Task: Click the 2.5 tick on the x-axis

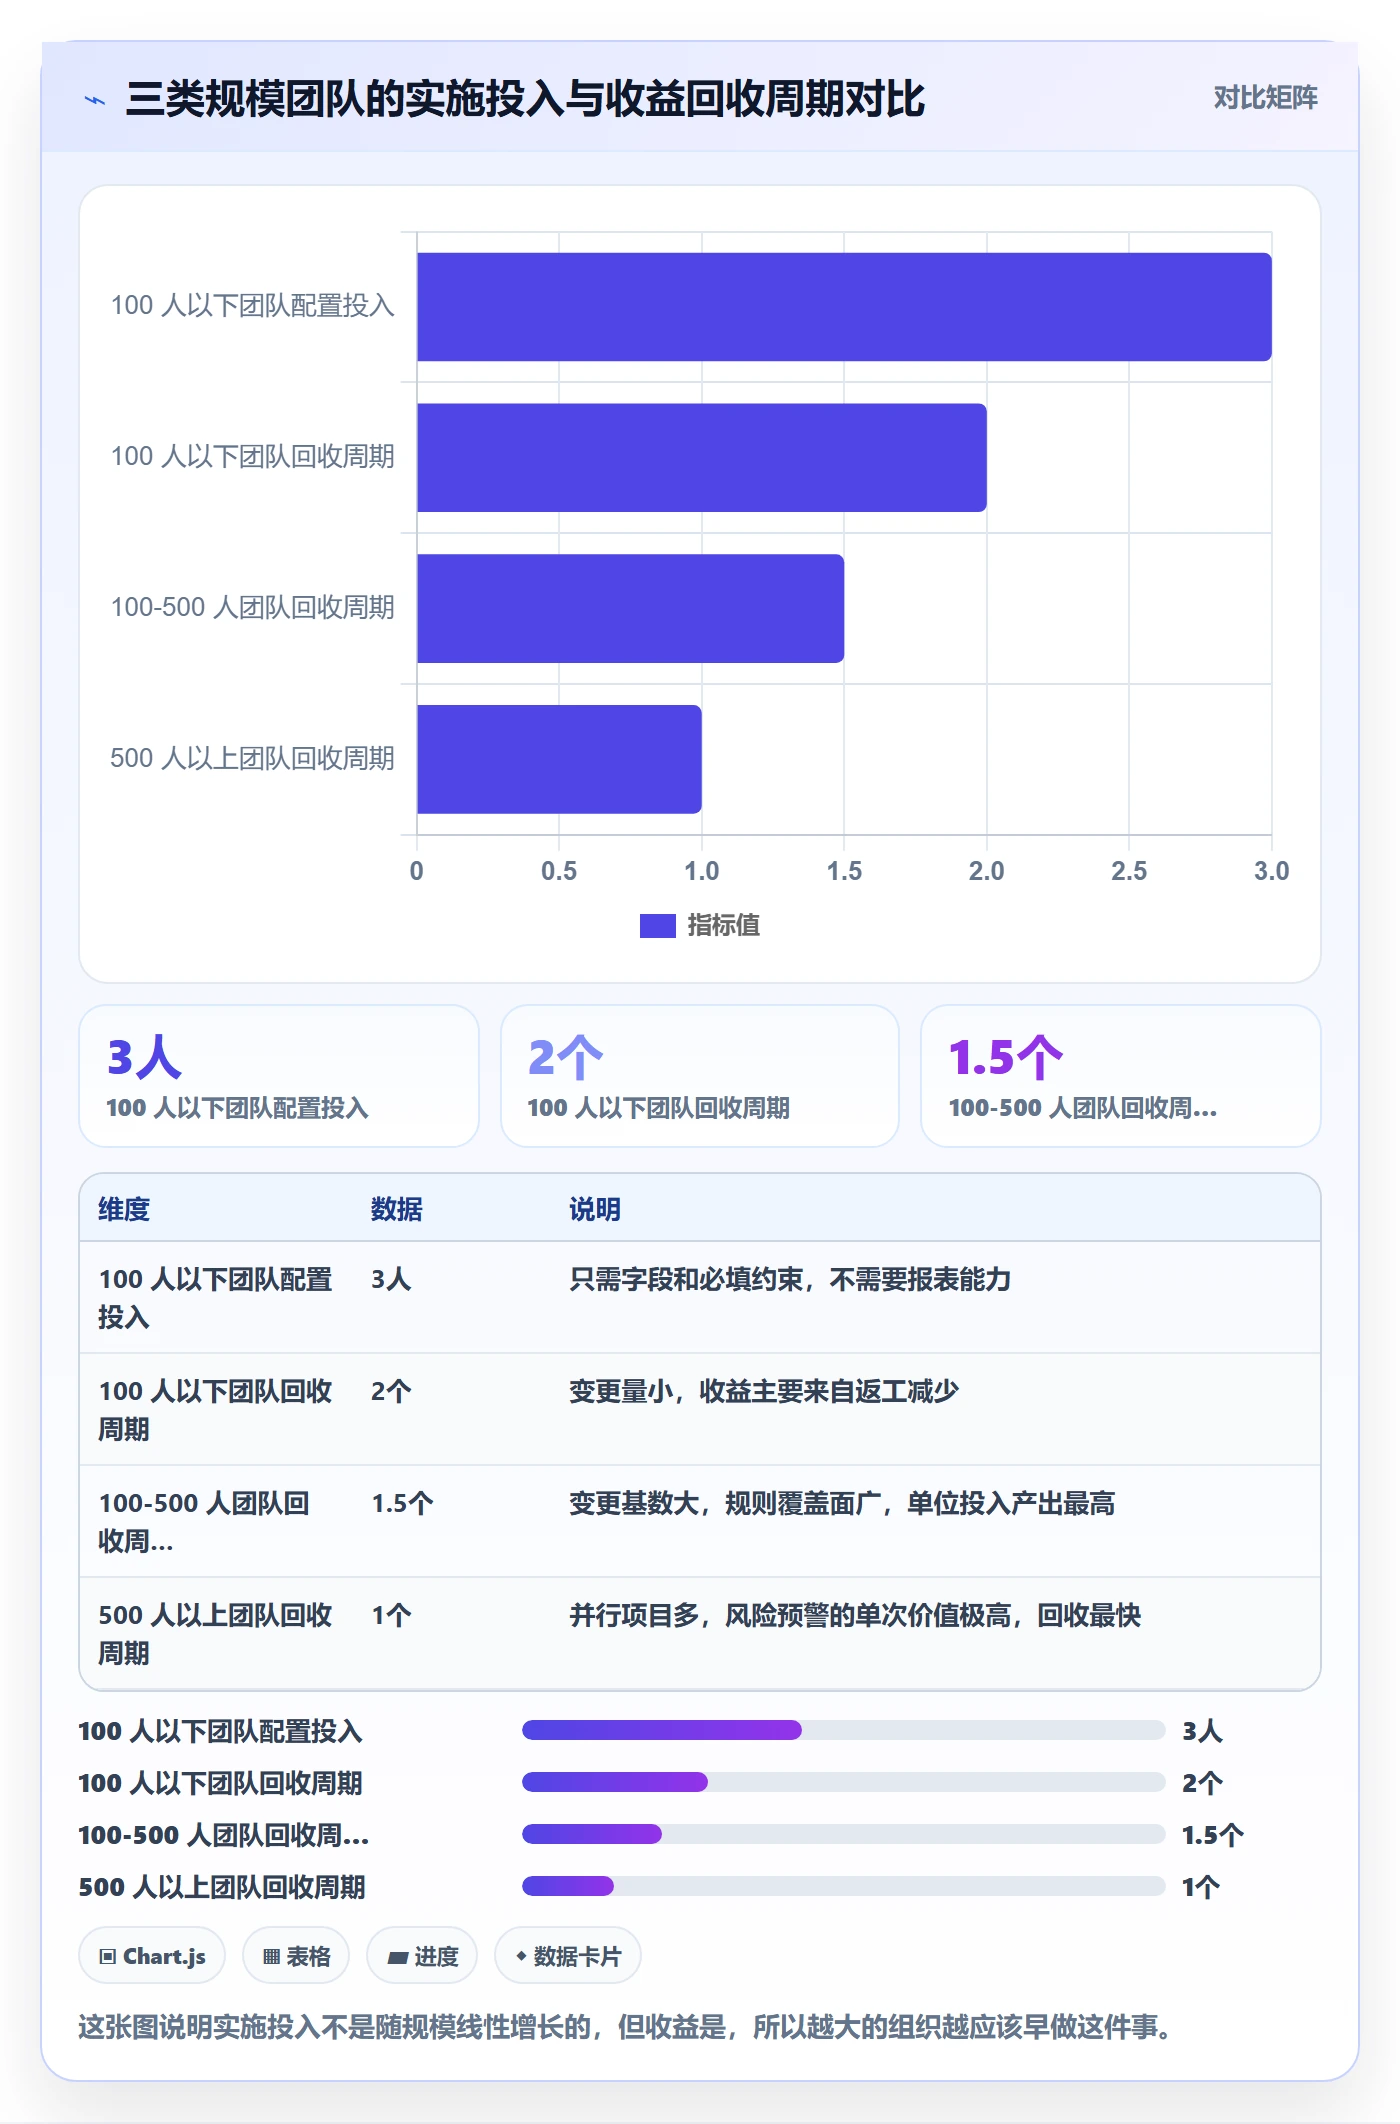Action: [x=1129, y=871]
